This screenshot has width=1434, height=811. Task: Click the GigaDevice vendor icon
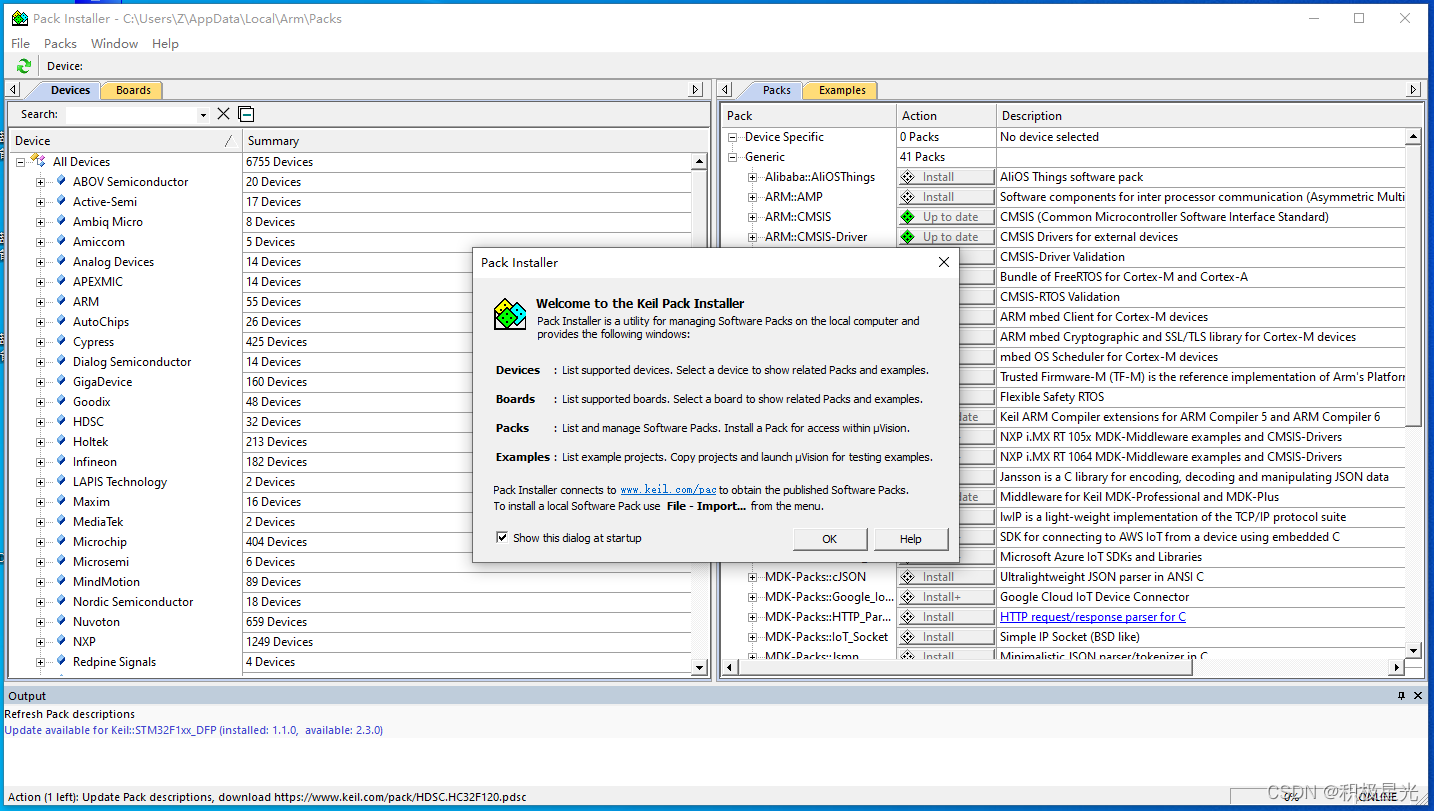pos(61,381)
